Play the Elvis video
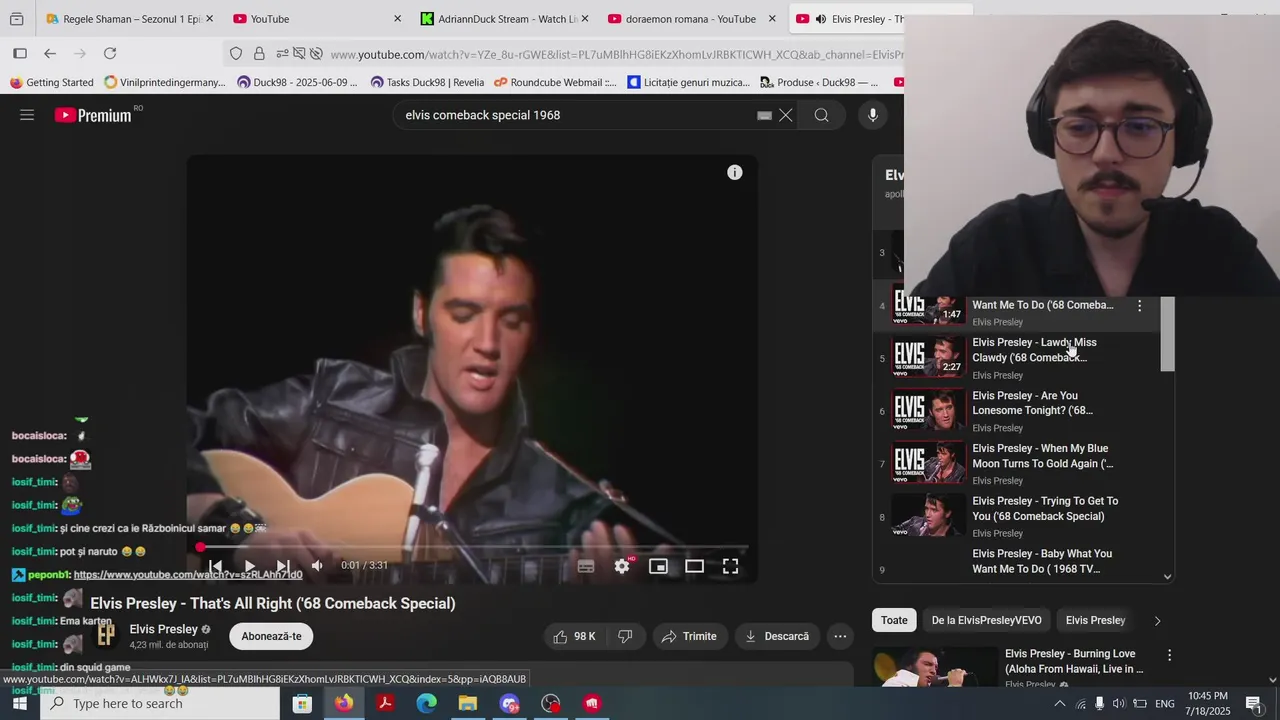1280x720 pixels. 249,566
